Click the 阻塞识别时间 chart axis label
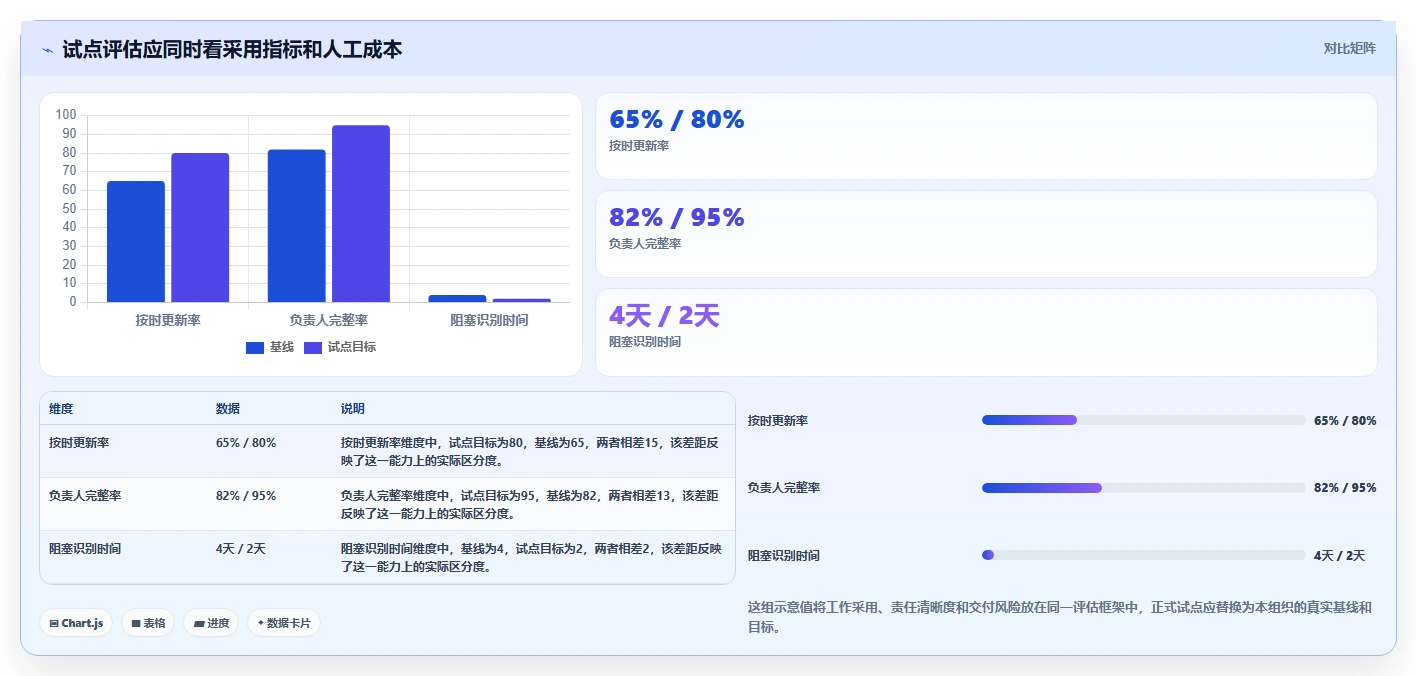The height and width of the screenshot is (676, 1417). (x=490, y=320)
